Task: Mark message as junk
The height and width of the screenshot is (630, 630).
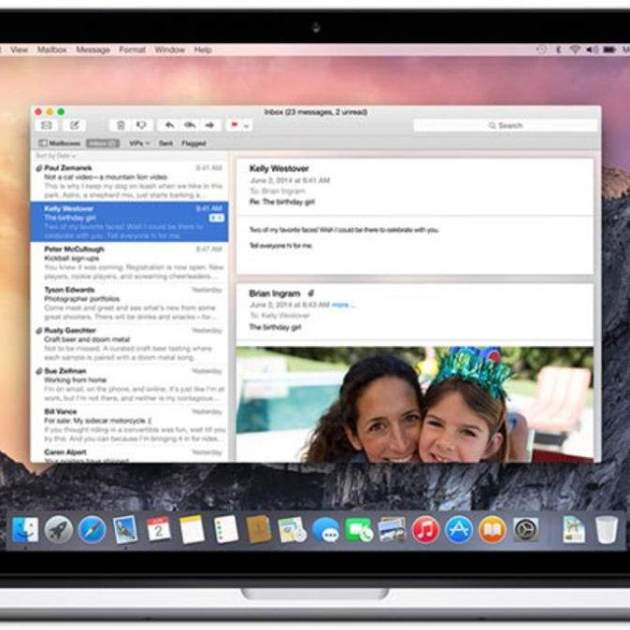Action: 142,125
